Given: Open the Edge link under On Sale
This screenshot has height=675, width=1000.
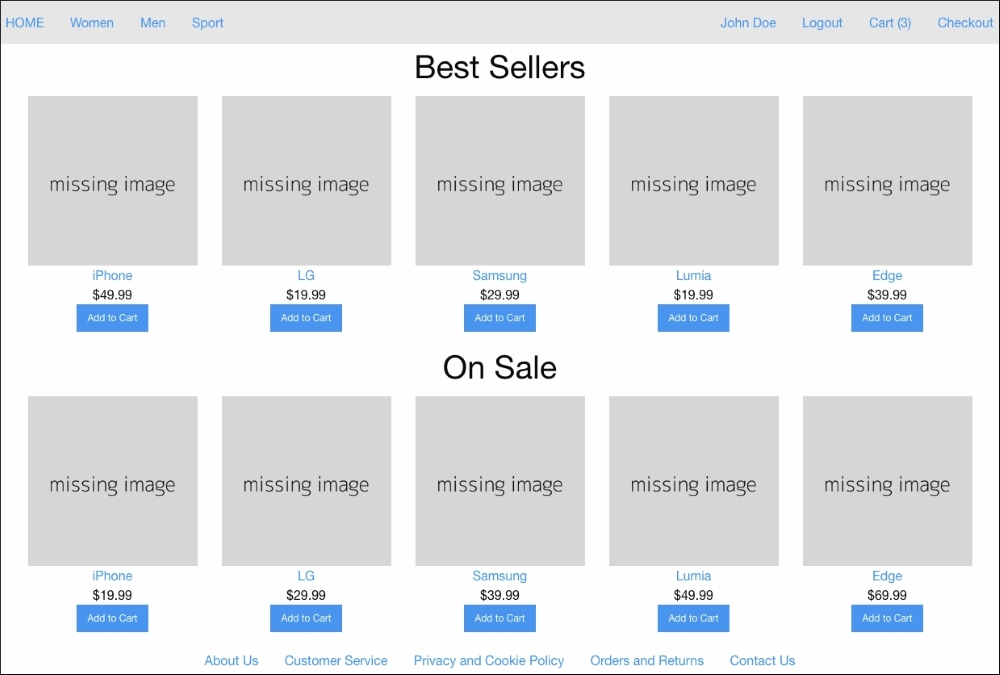Looking at the screenshot, I should 887,576.
